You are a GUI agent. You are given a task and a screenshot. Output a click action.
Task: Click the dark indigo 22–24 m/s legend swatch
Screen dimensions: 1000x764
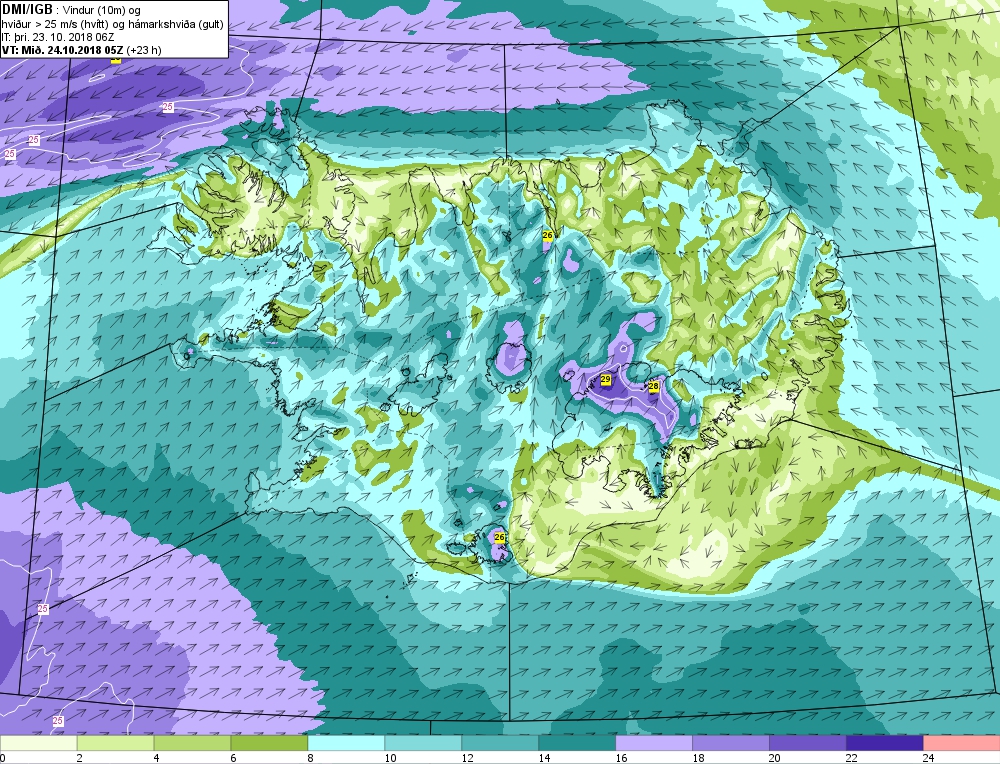(885, 743)
